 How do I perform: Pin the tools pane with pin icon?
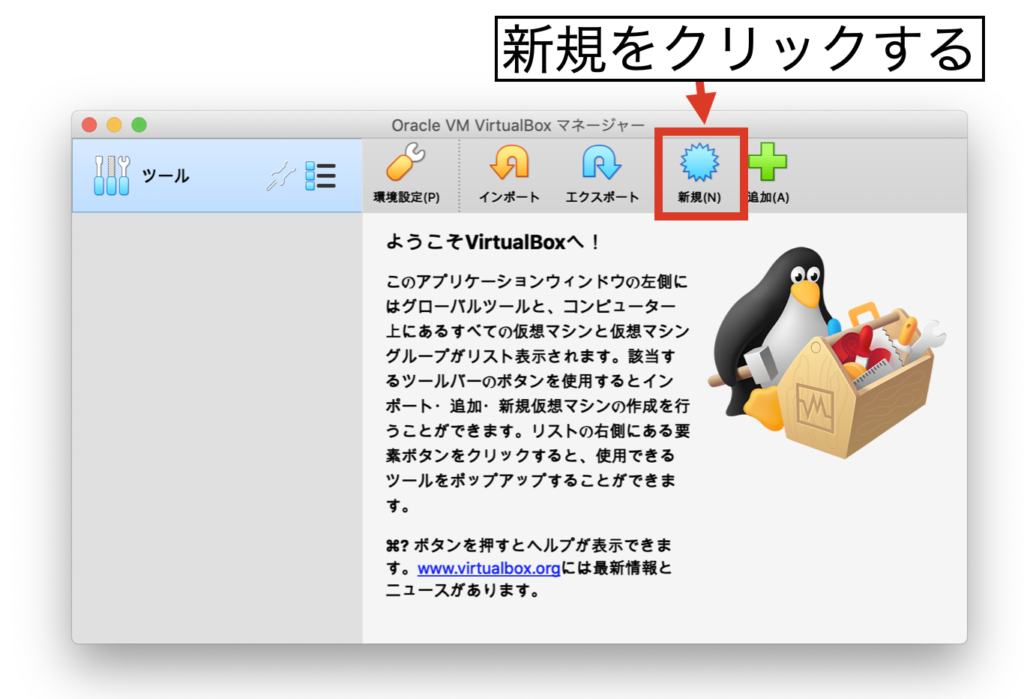281,177
